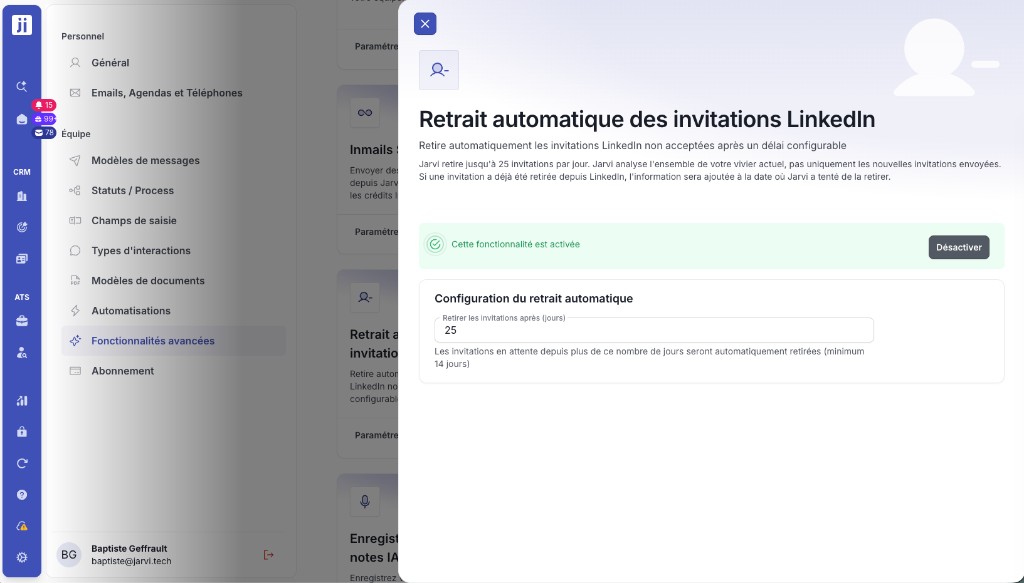Viewport: 1024px width, 583px height.
Task: Open the ATS candidate search icon
Action: [x=22, y=353]
